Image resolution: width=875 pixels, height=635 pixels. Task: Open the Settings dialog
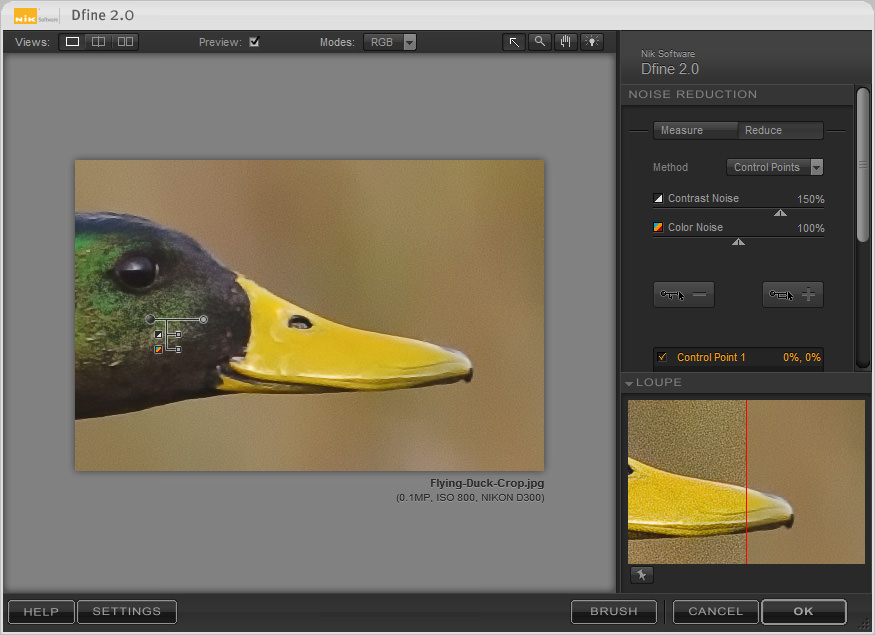(x=127, y=612)
